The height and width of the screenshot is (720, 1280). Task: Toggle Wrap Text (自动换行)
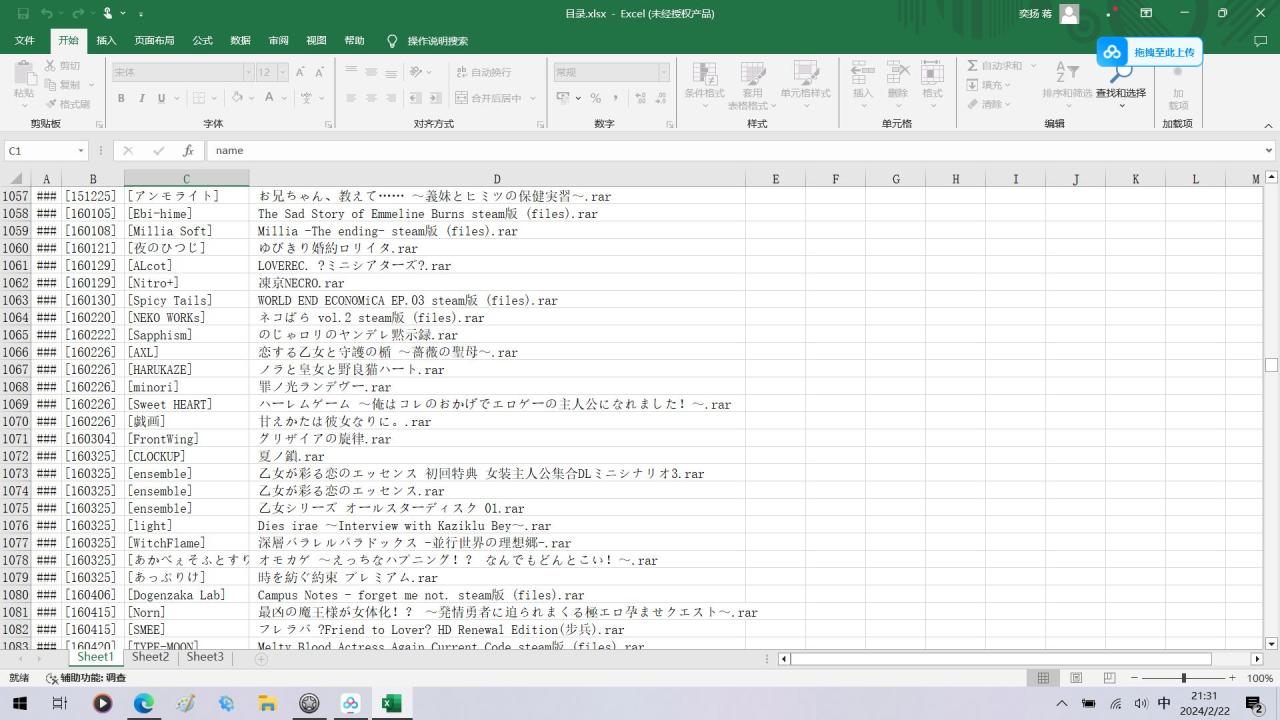(x=484, y=72)
